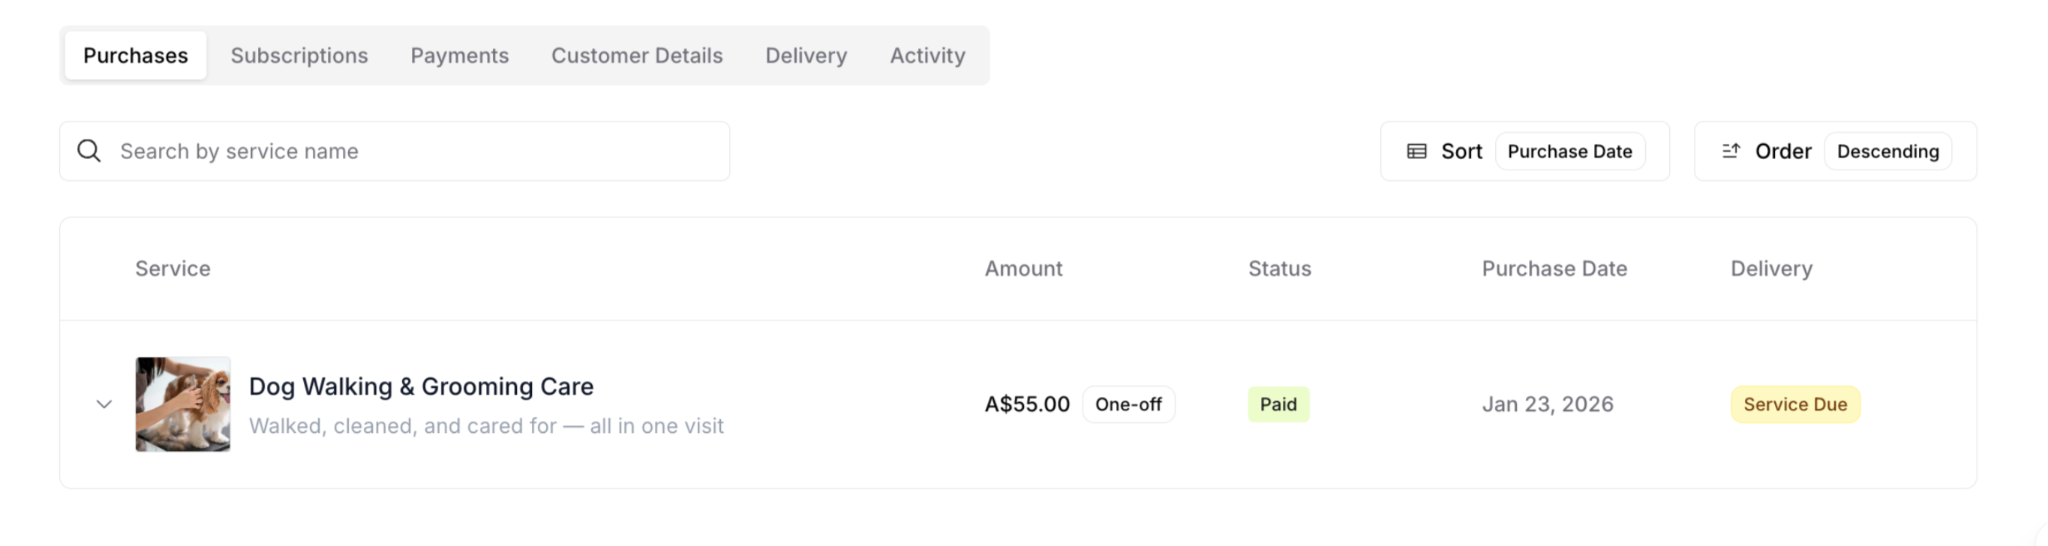Click the Service Due delivery badge
This screenshot has height=546, width=2048.
[x=1795, y=404]
